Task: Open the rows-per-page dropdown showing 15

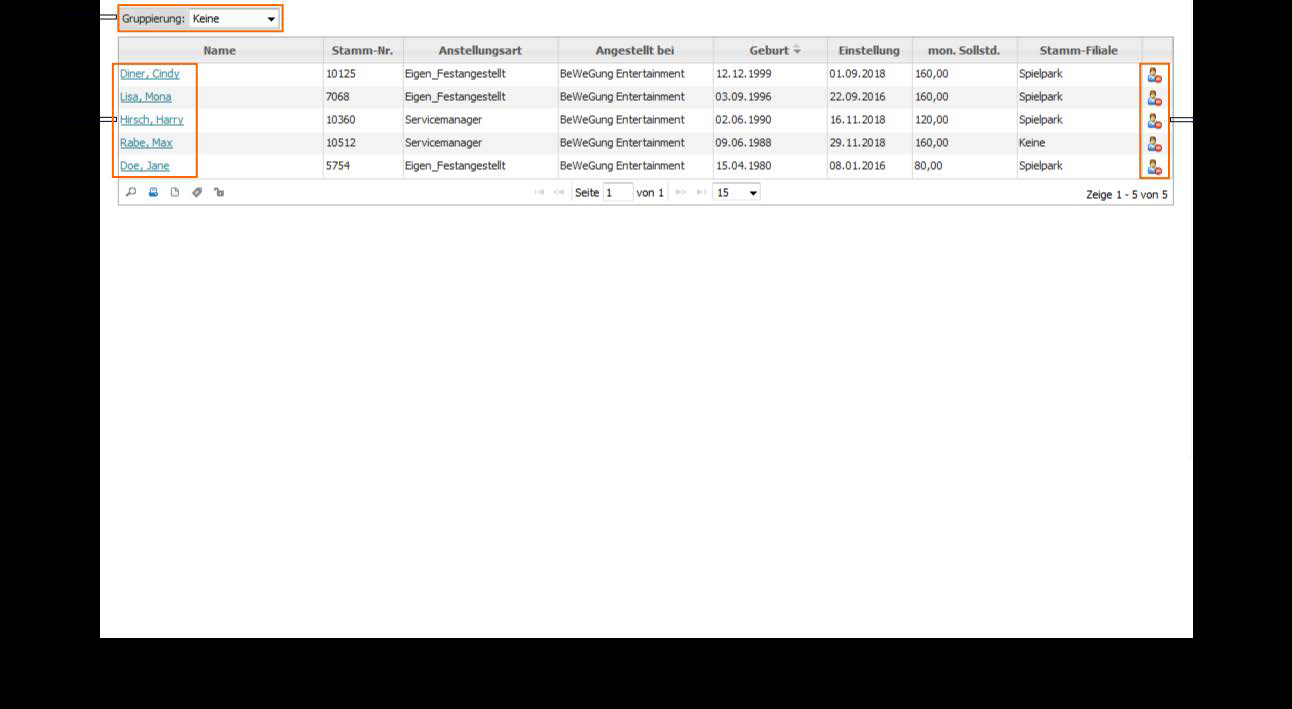Action: 736,192
